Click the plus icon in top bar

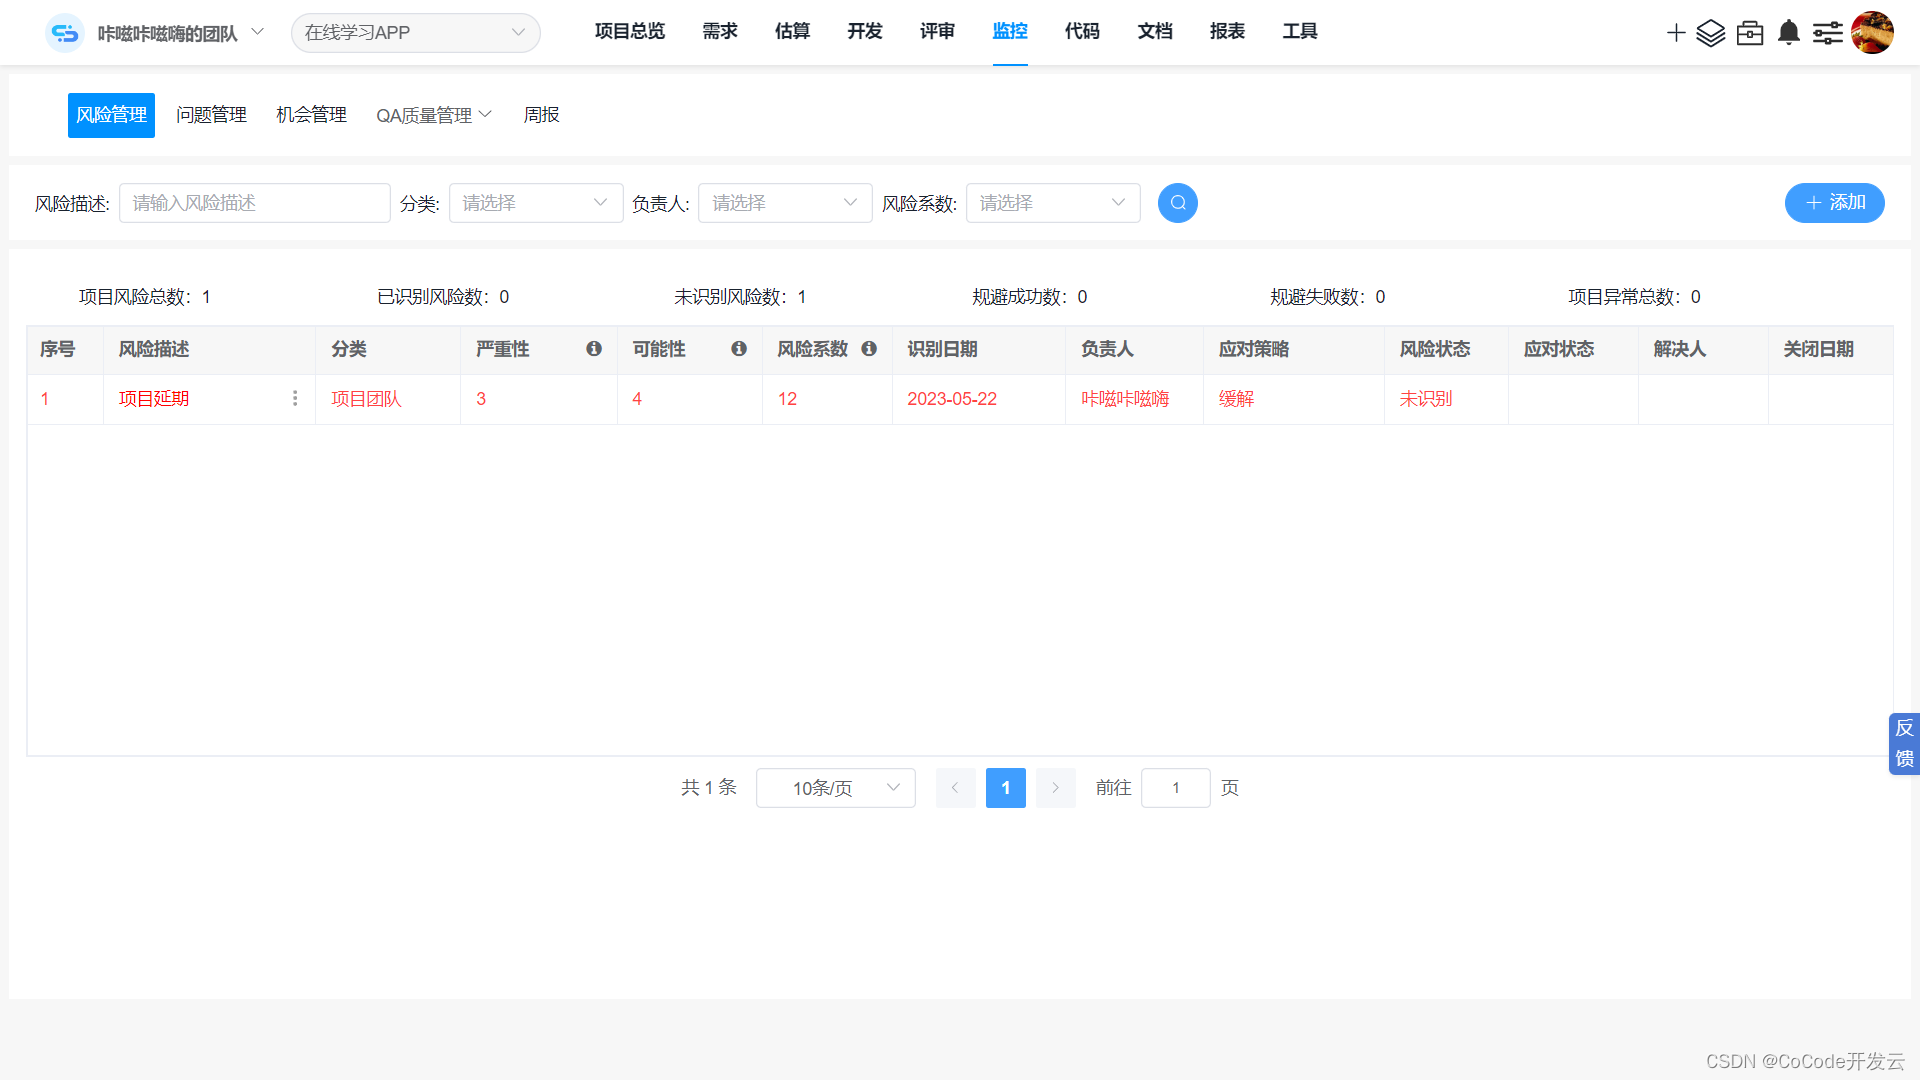[x=1676, y=33]
